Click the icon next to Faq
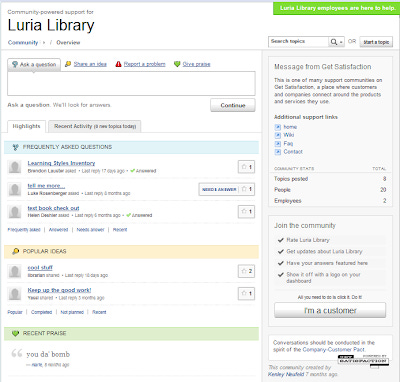Screen dimensions: 400x382 point(278,144)
